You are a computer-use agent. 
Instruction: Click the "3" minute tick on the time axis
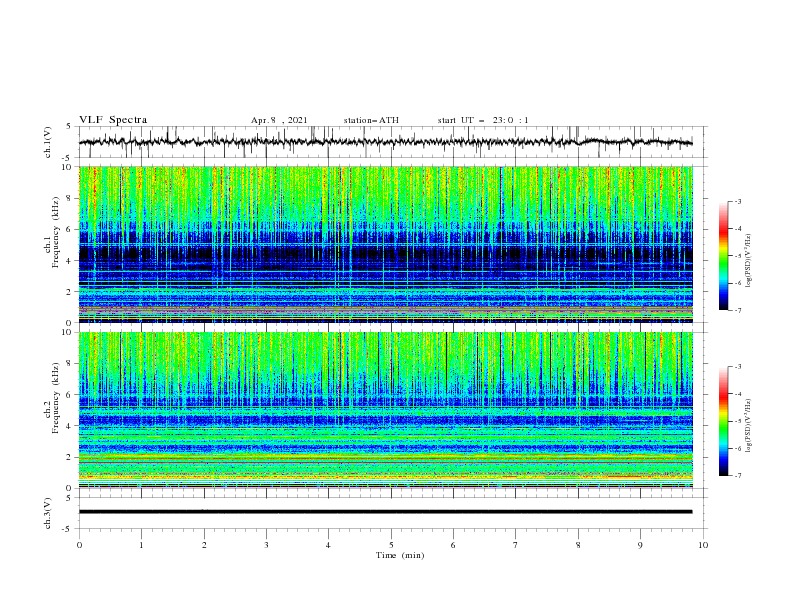coord(266,545)
